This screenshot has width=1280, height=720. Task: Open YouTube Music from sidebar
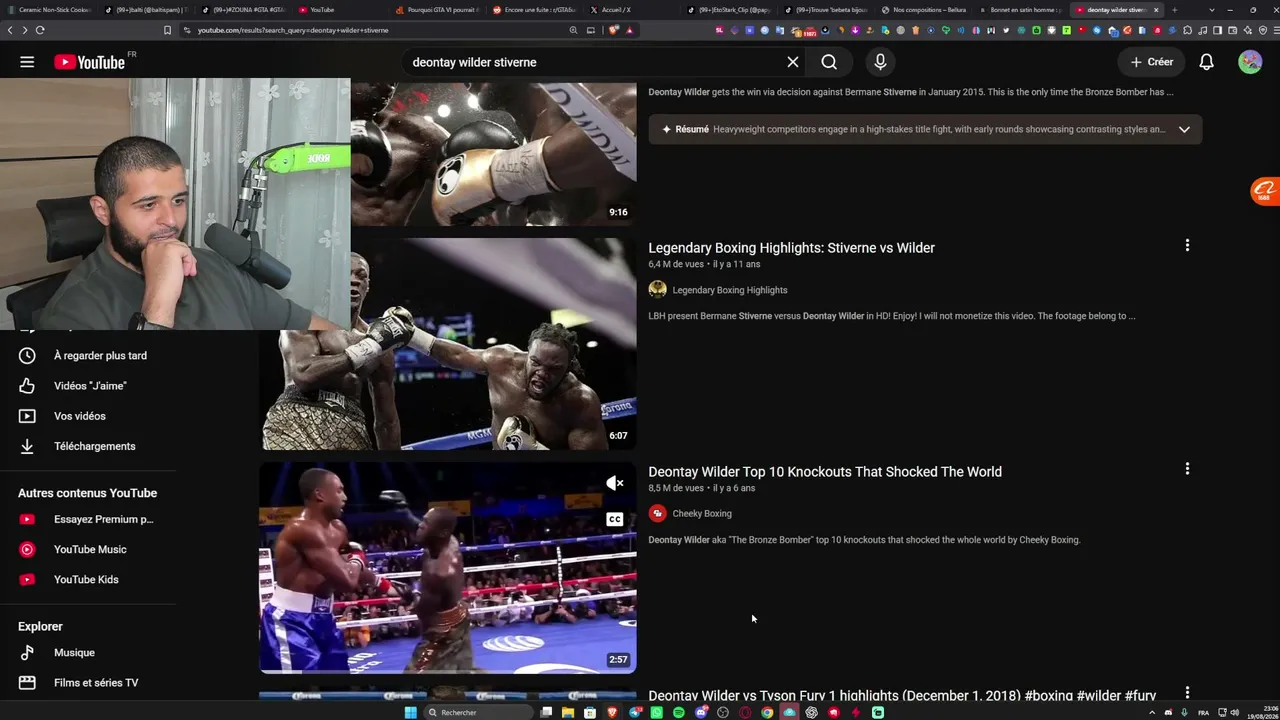pyautogui.click(x=88, y=550)
